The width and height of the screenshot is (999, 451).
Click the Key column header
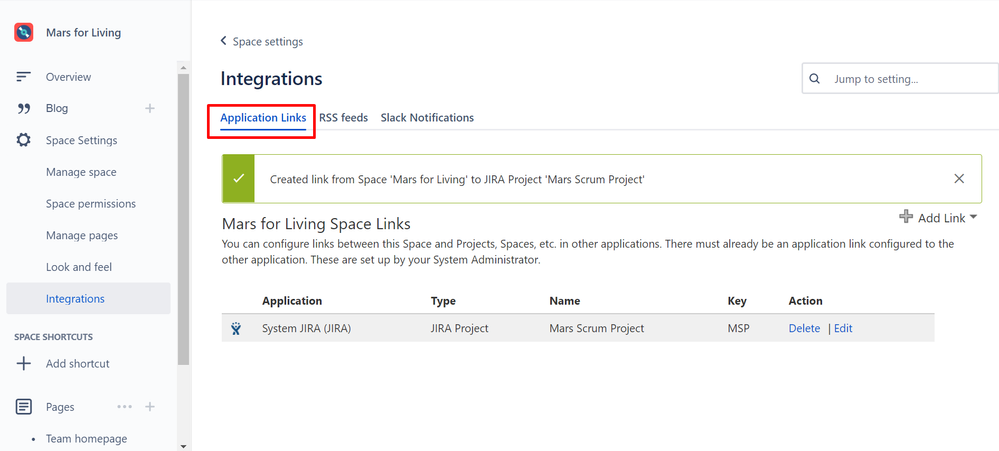pyautogui.click(x=737, y=301)
